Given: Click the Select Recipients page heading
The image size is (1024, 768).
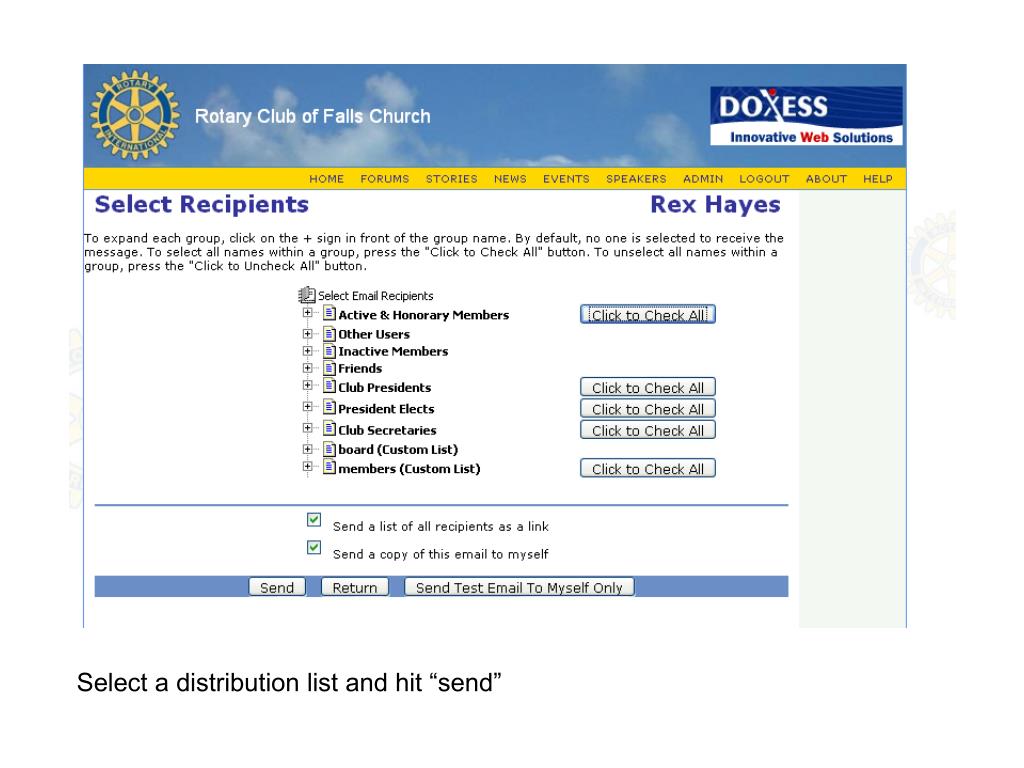Looking at the screenshot, I should [x=202, y=204].
